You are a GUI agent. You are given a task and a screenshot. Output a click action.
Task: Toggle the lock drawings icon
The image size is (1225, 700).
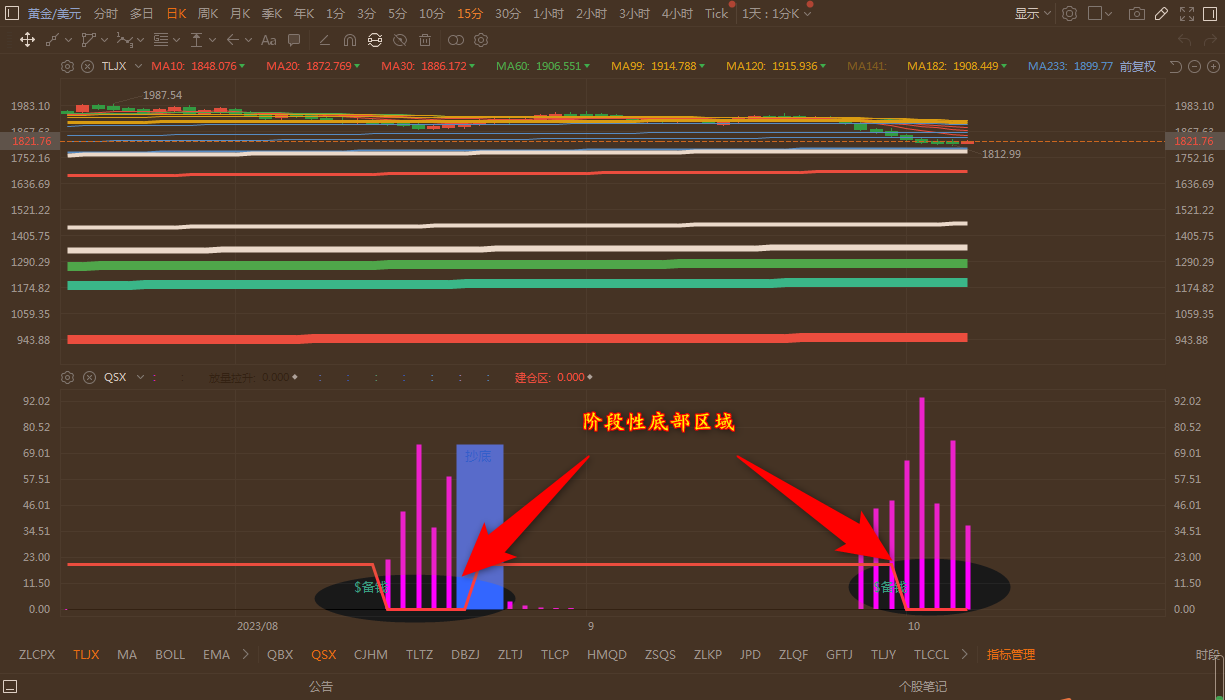tap(375, 40)
